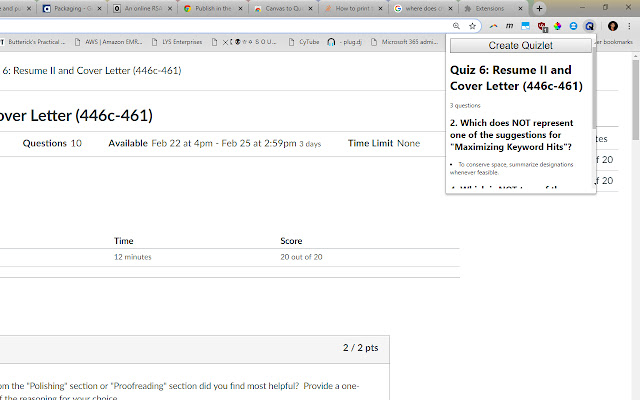Click the page's vertical scrollbar thumb

click(636, 100)
